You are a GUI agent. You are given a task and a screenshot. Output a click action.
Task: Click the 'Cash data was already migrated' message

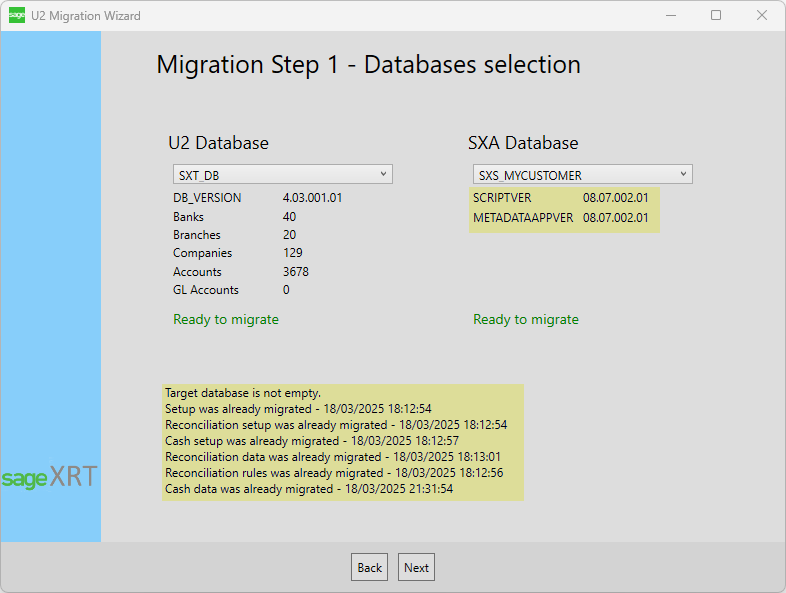pos(309,489)
